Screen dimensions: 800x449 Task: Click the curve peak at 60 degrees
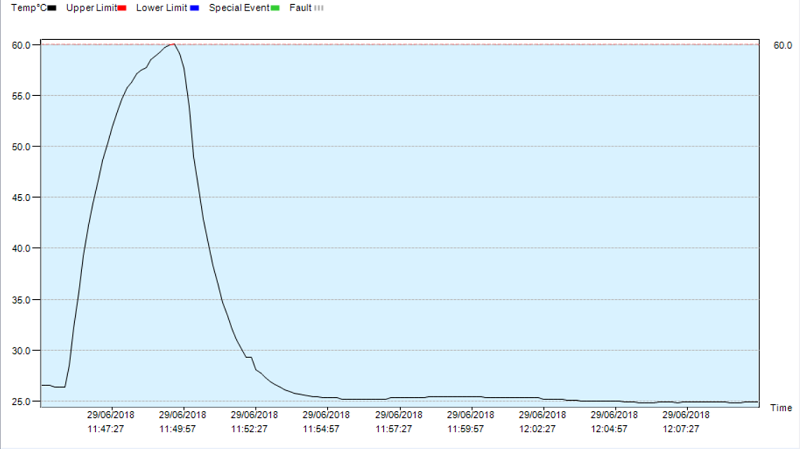[173, 44]
